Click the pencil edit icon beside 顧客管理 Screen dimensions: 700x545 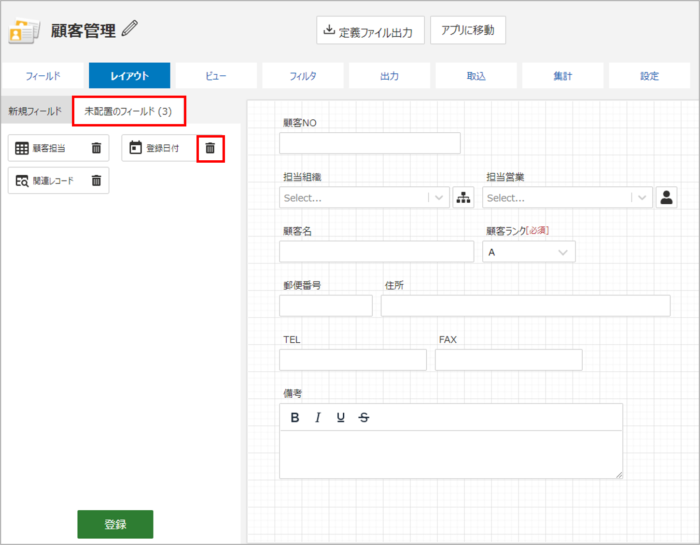pos(130,29)
